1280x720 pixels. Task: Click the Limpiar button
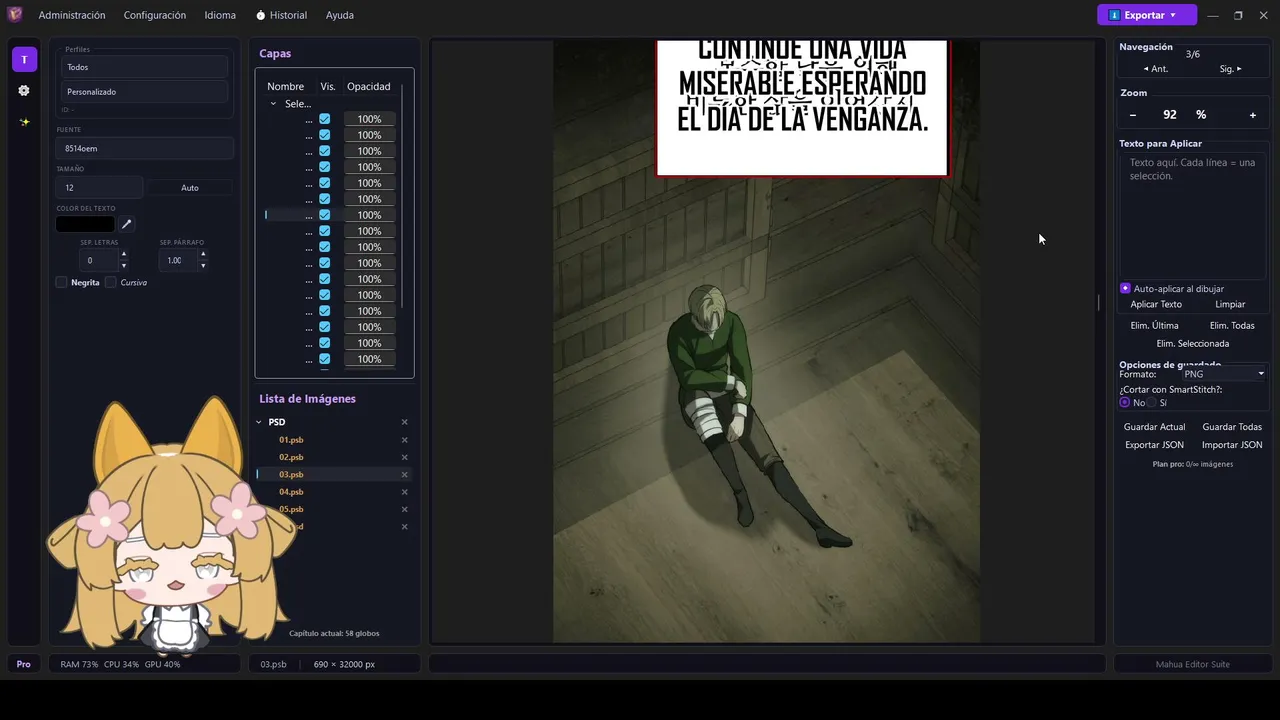point(1230,304)
